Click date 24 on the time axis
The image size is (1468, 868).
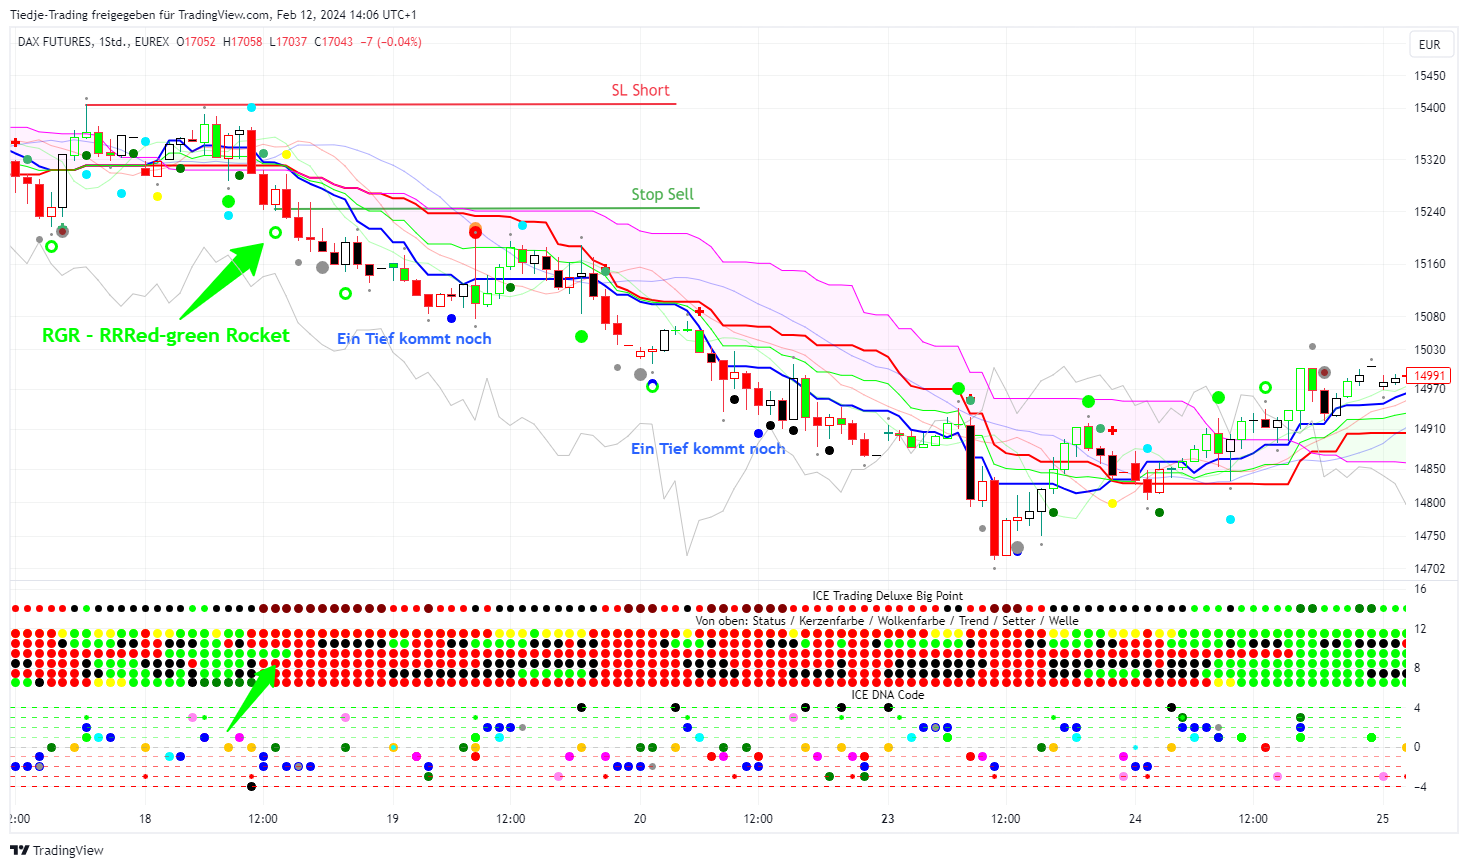point(1135,818)
